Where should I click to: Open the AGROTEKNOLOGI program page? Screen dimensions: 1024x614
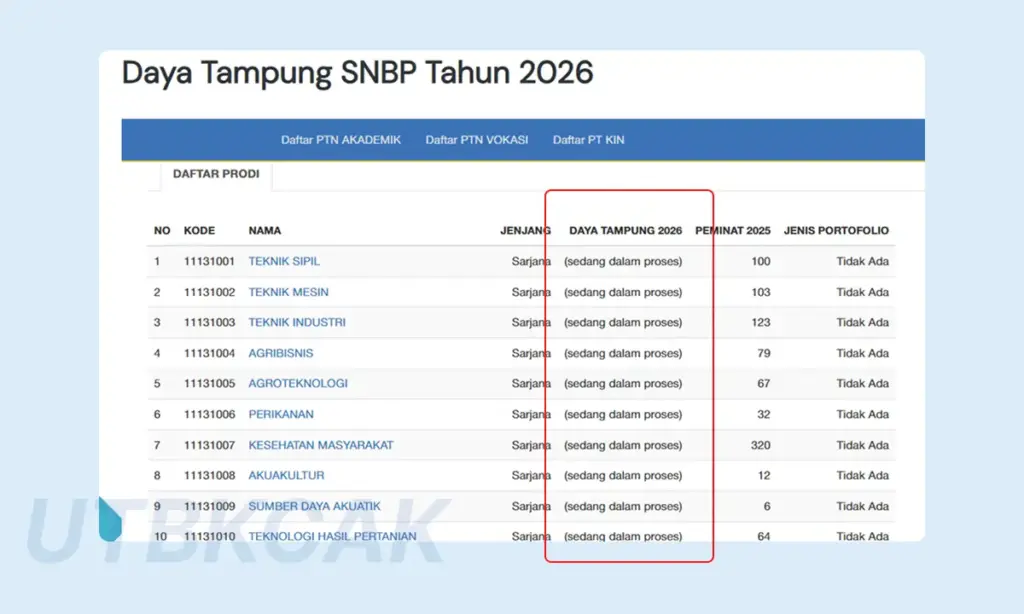(296, 383)
